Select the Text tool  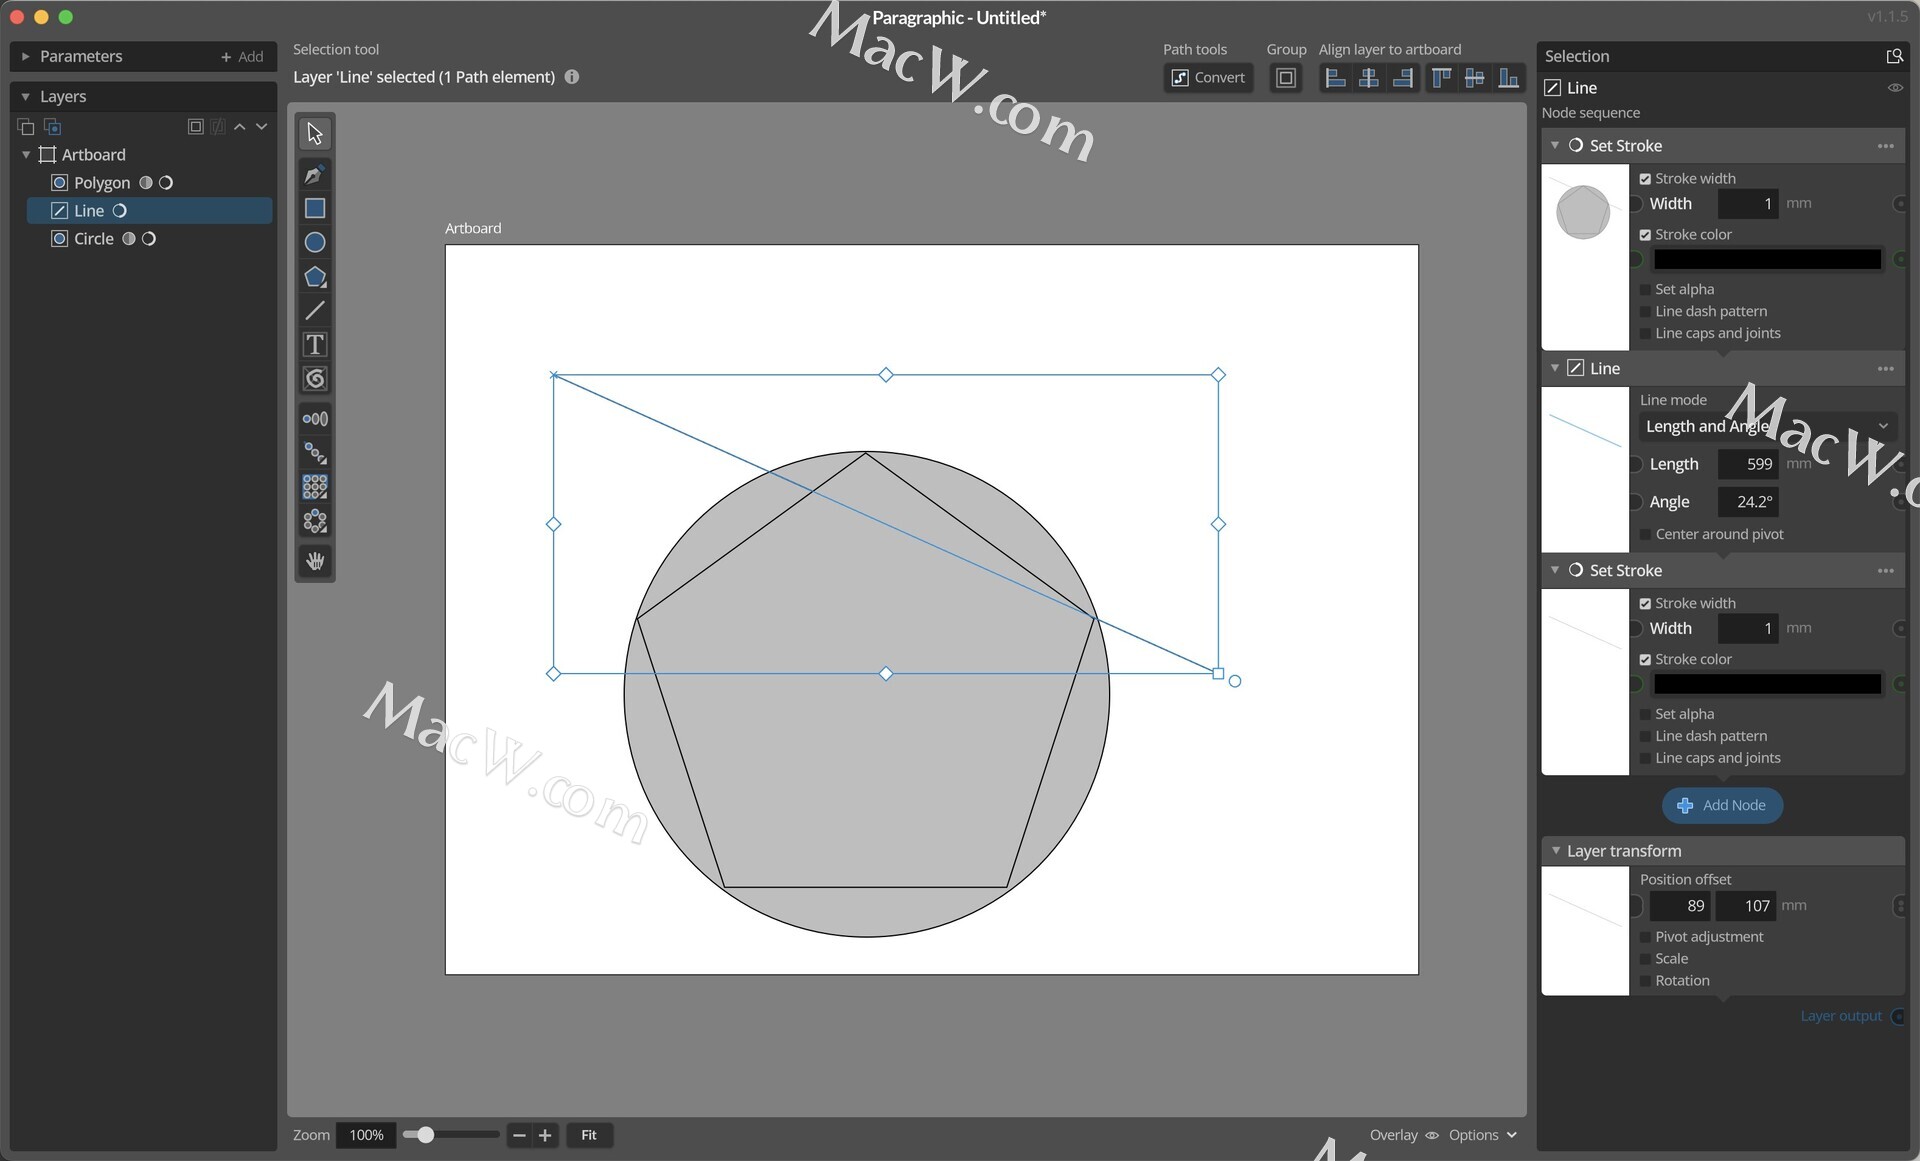click(x=314, y=345)
